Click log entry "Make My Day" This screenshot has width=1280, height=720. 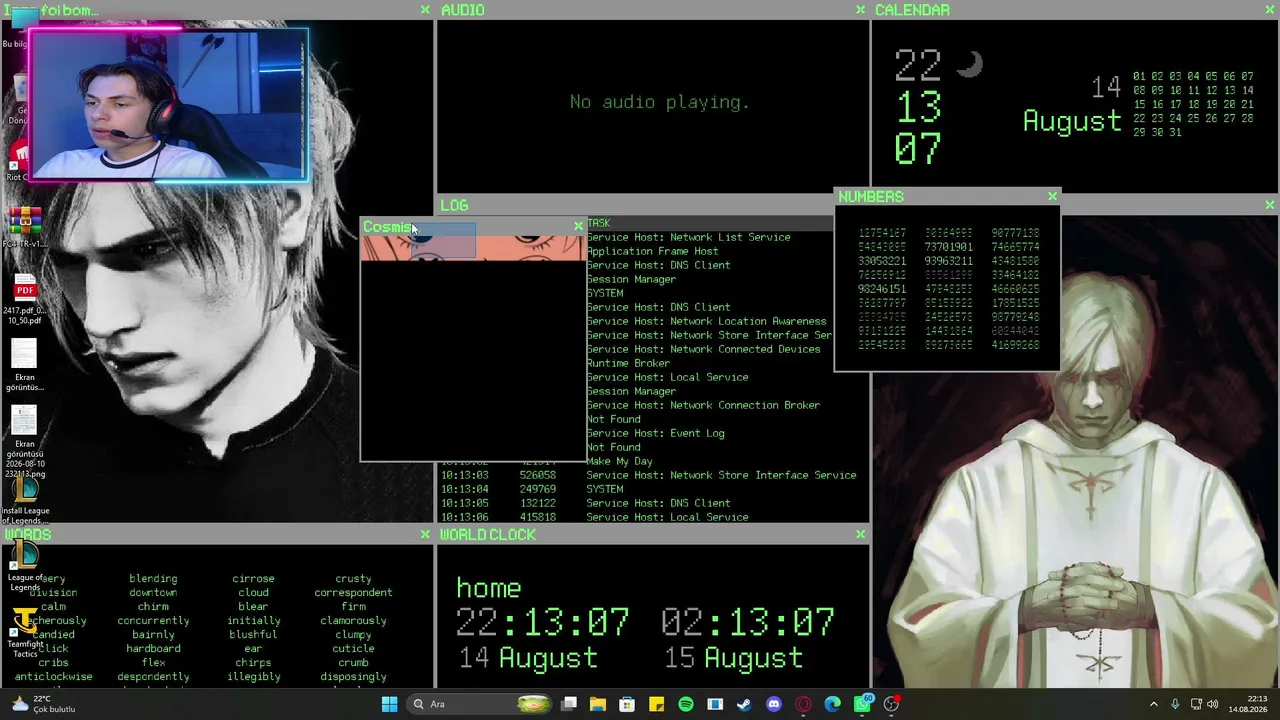click(x=620, y=461)
